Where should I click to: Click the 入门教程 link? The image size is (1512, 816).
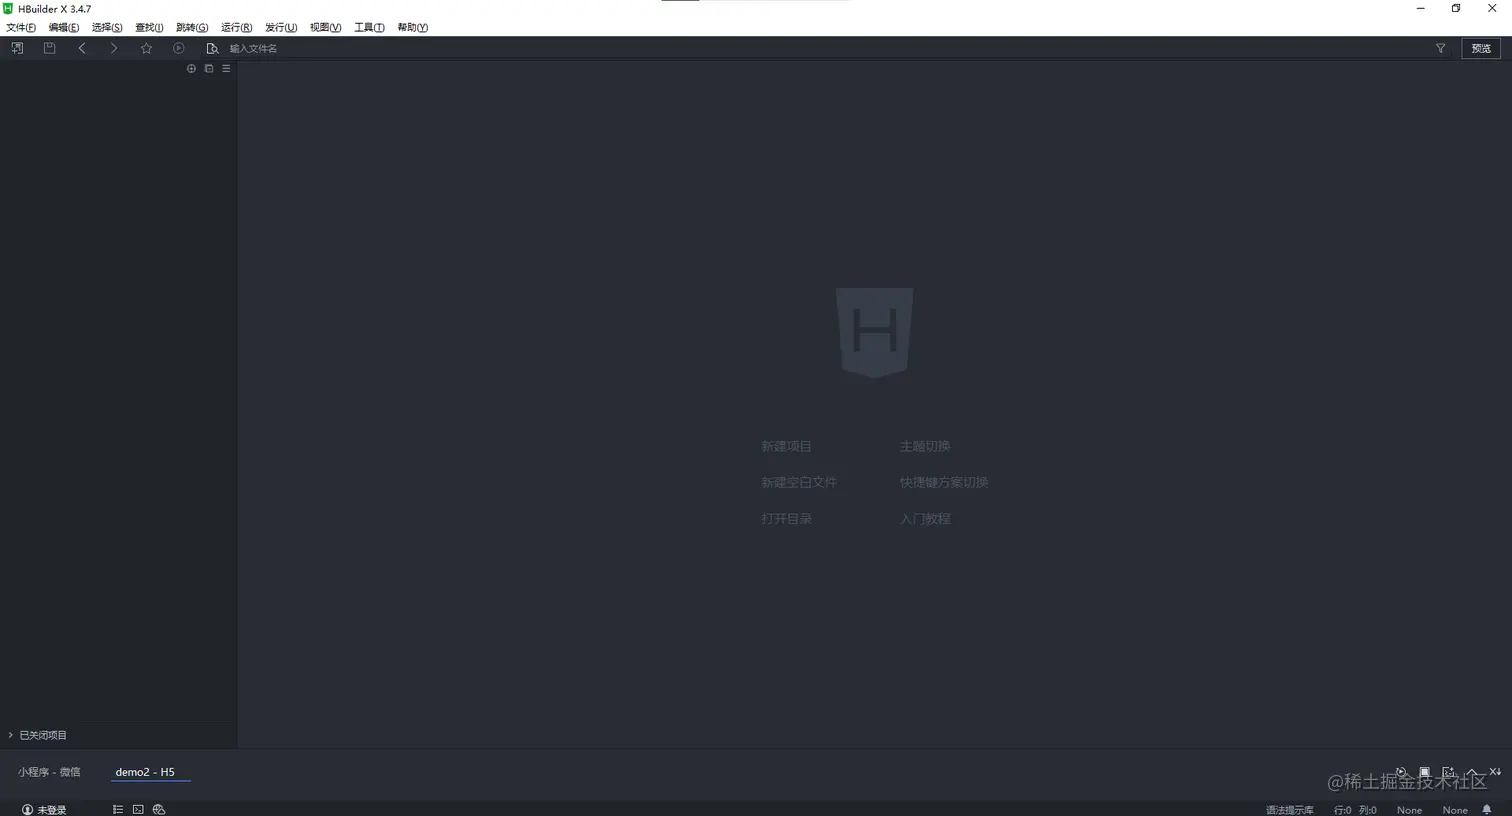(x=925, y=519)
